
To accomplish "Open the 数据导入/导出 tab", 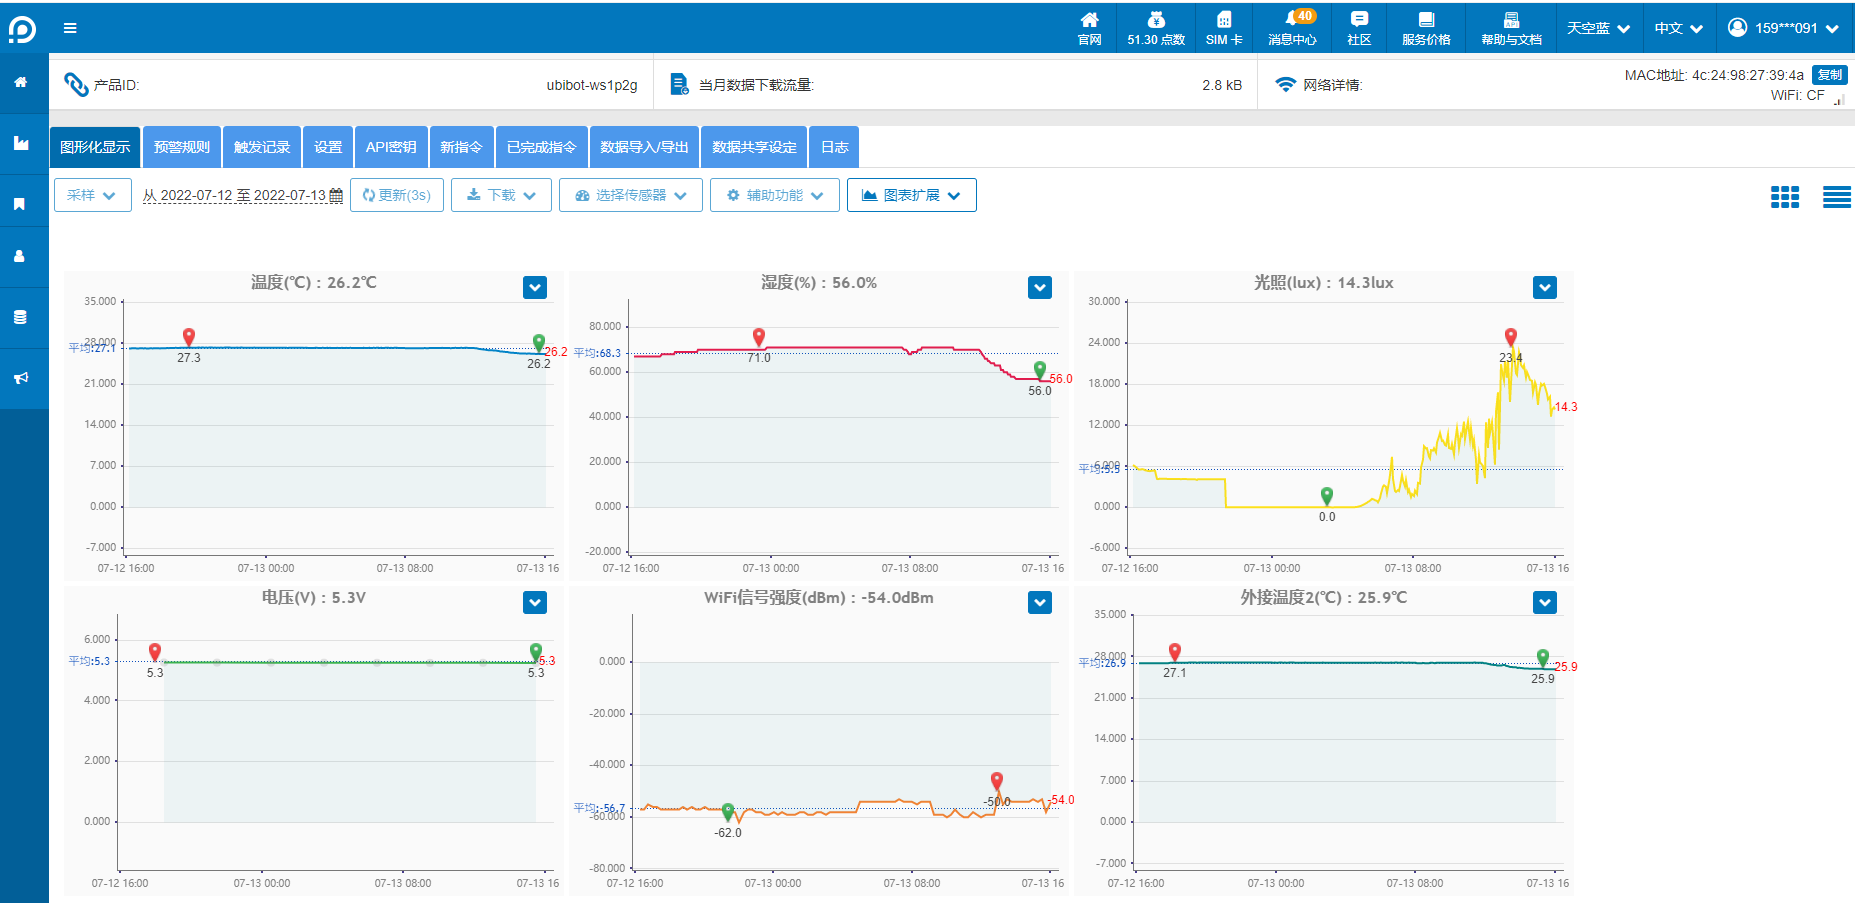I will [x=644, y=147].
